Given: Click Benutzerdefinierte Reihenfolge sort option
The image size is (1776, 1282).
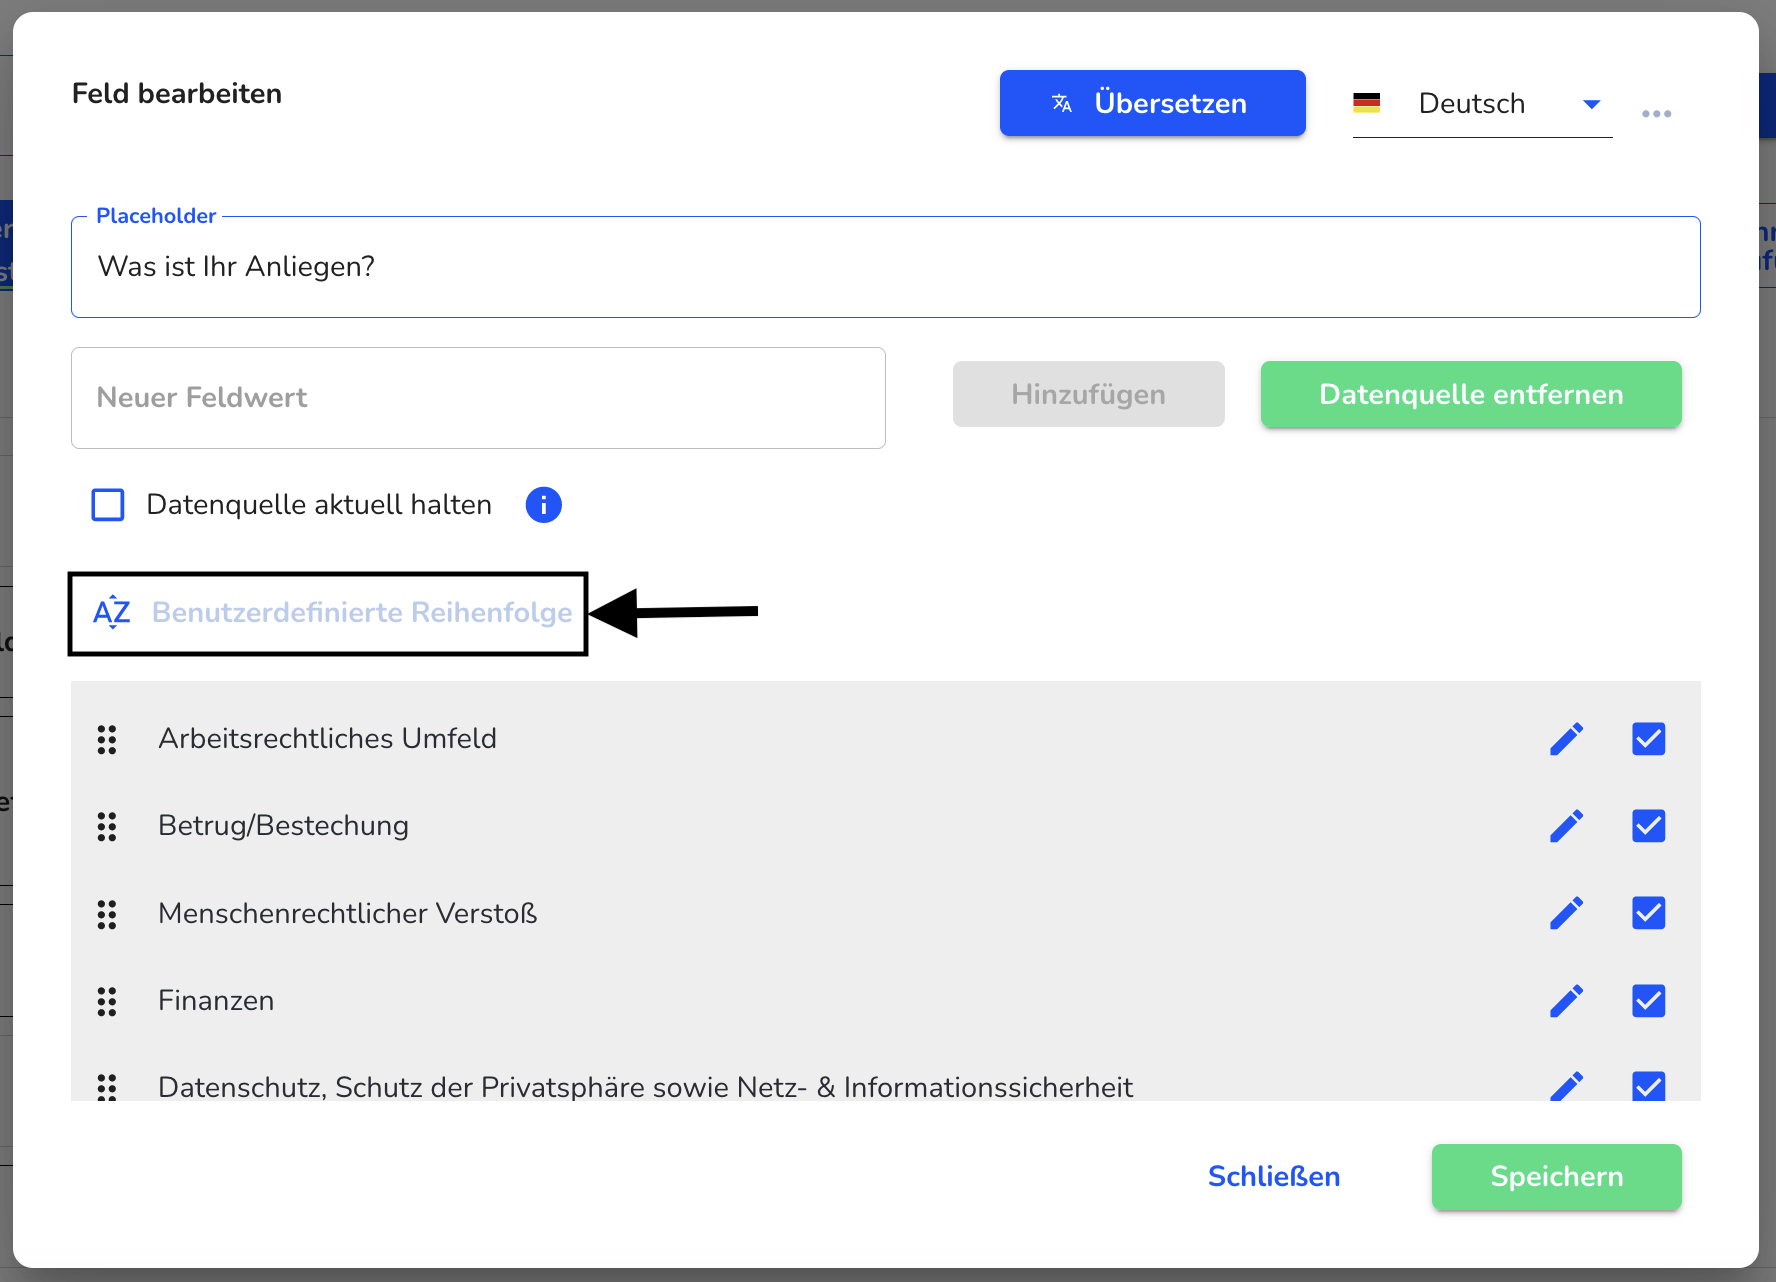Looking at the screenshot, I should click(332, 612).
